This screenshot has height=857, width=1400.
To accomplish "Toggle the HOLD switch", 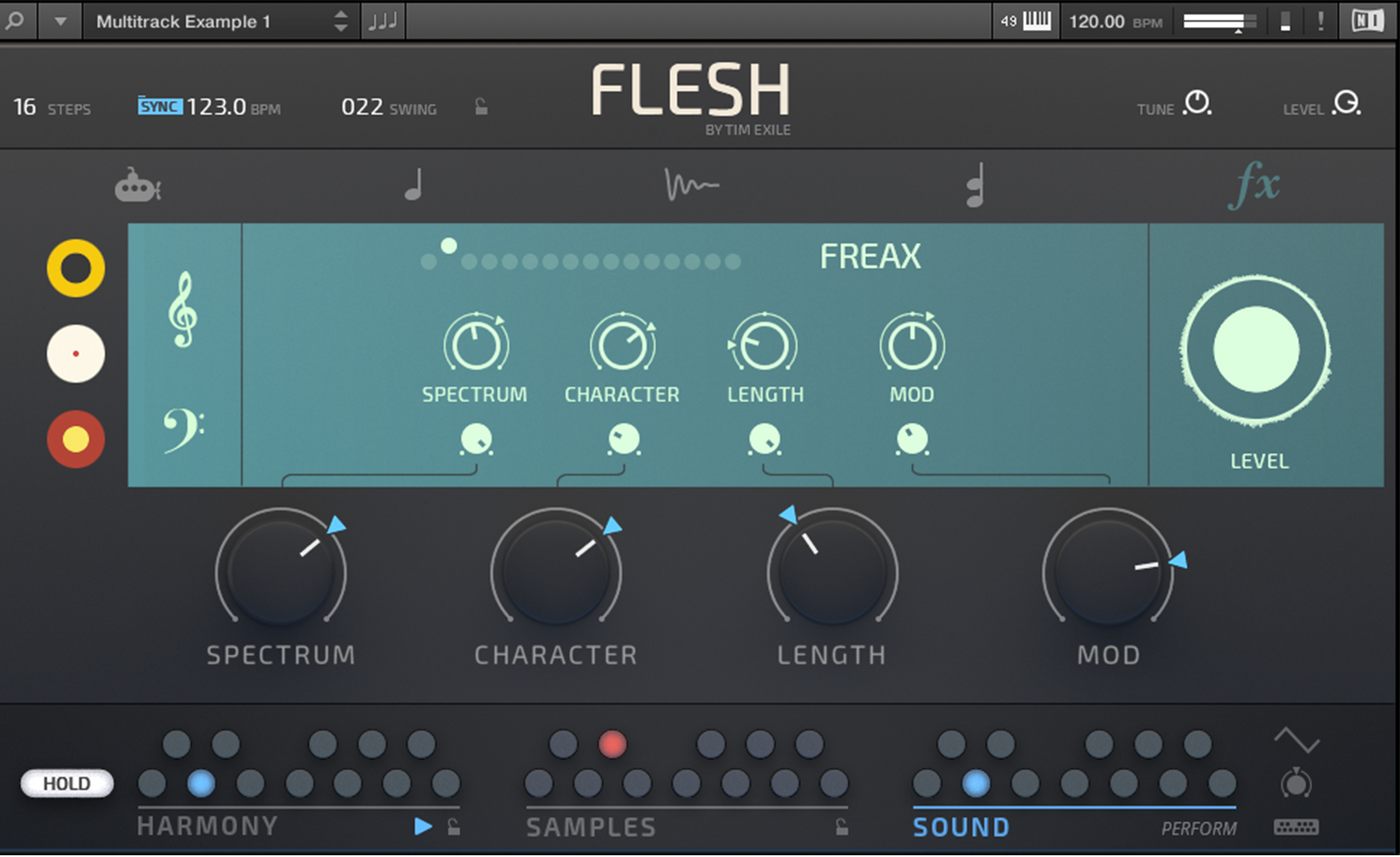I will [67, 784].
